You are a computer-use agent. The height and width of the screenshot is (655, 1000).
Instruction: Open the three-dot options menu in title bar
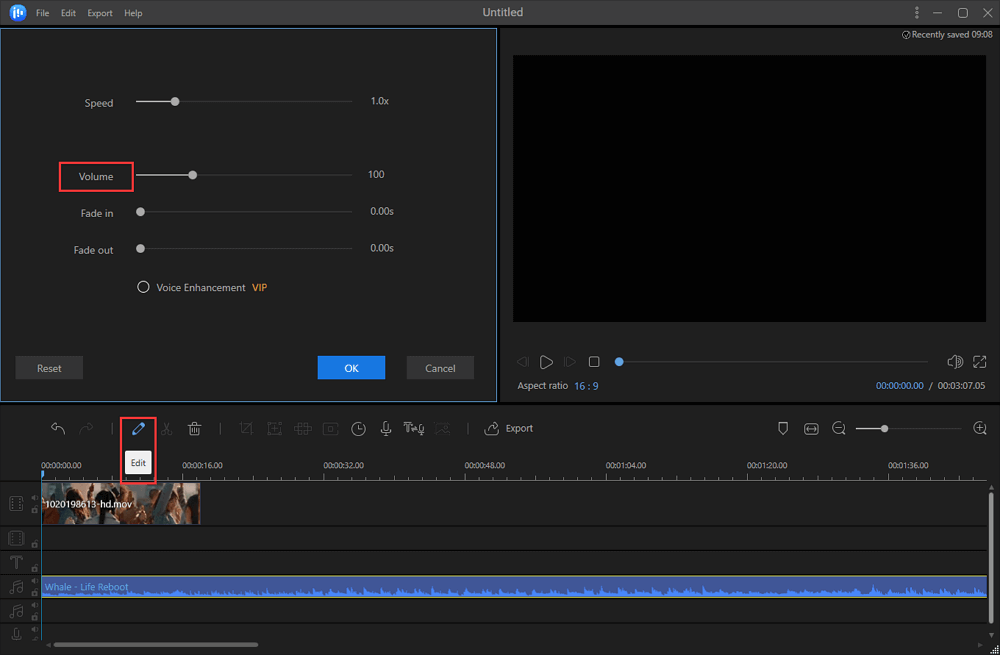coord(917,13)
